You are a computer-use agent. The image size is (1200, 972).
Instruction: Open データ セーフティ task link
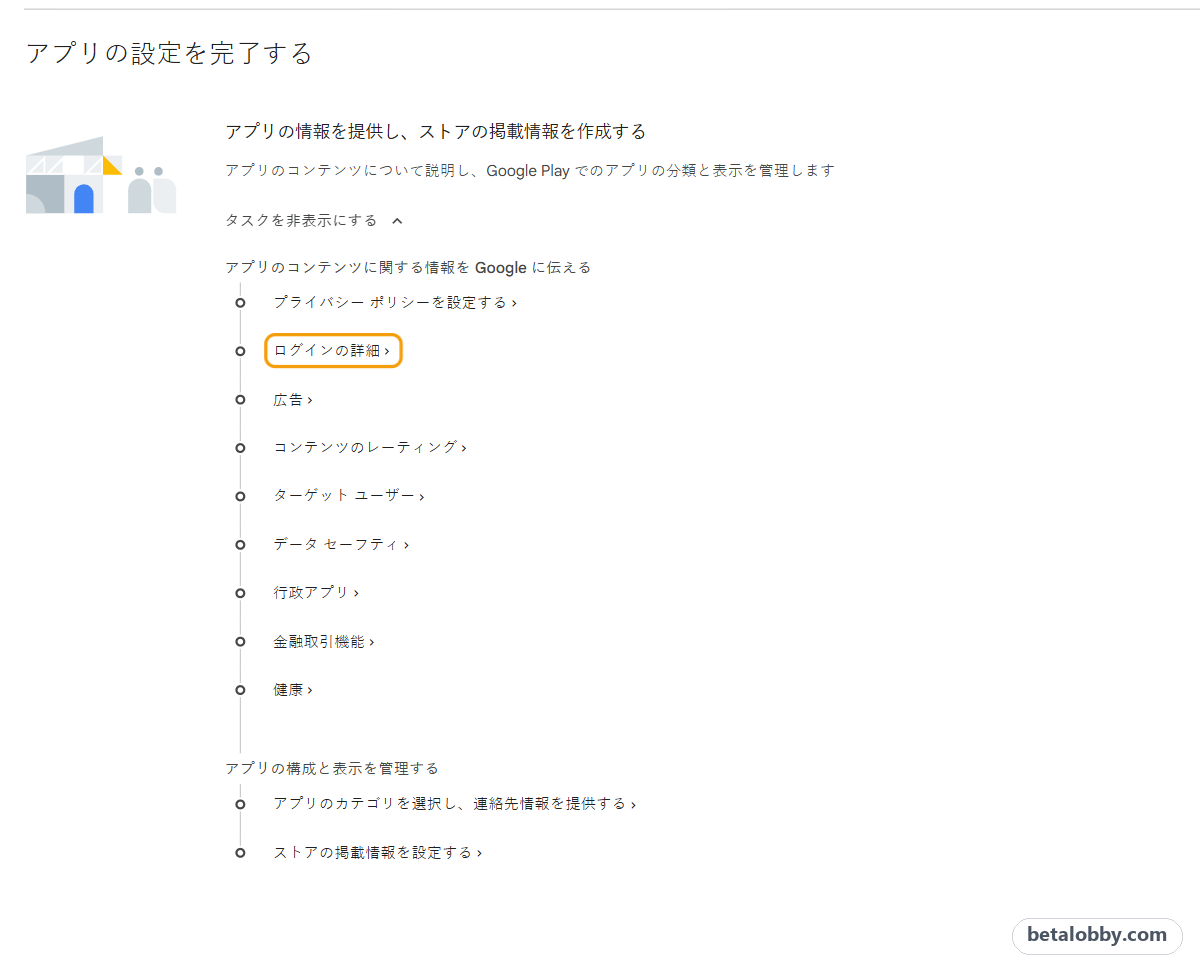coord(341,544)
